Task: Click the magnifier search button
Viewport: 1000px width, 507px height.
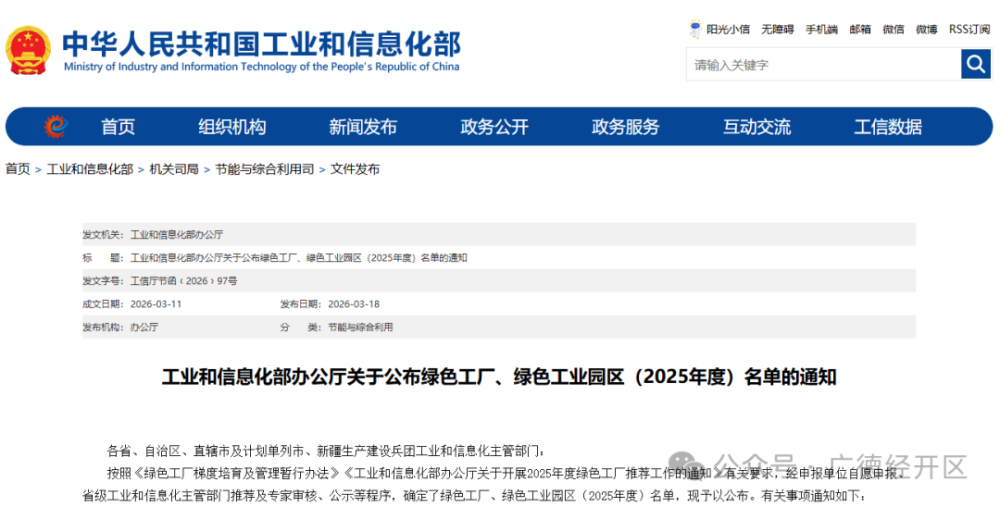Action: pyautogui.click(x=975, y=64)
